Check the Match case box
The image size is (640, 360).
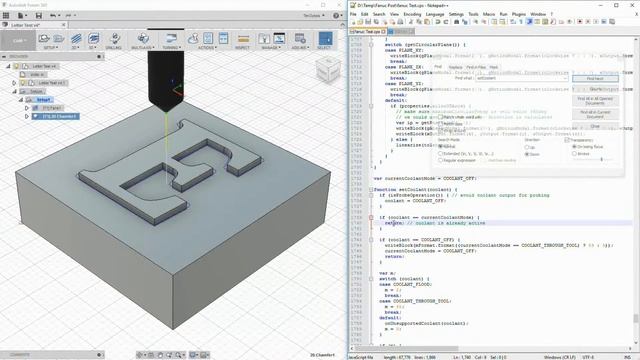tap(440, 124)
